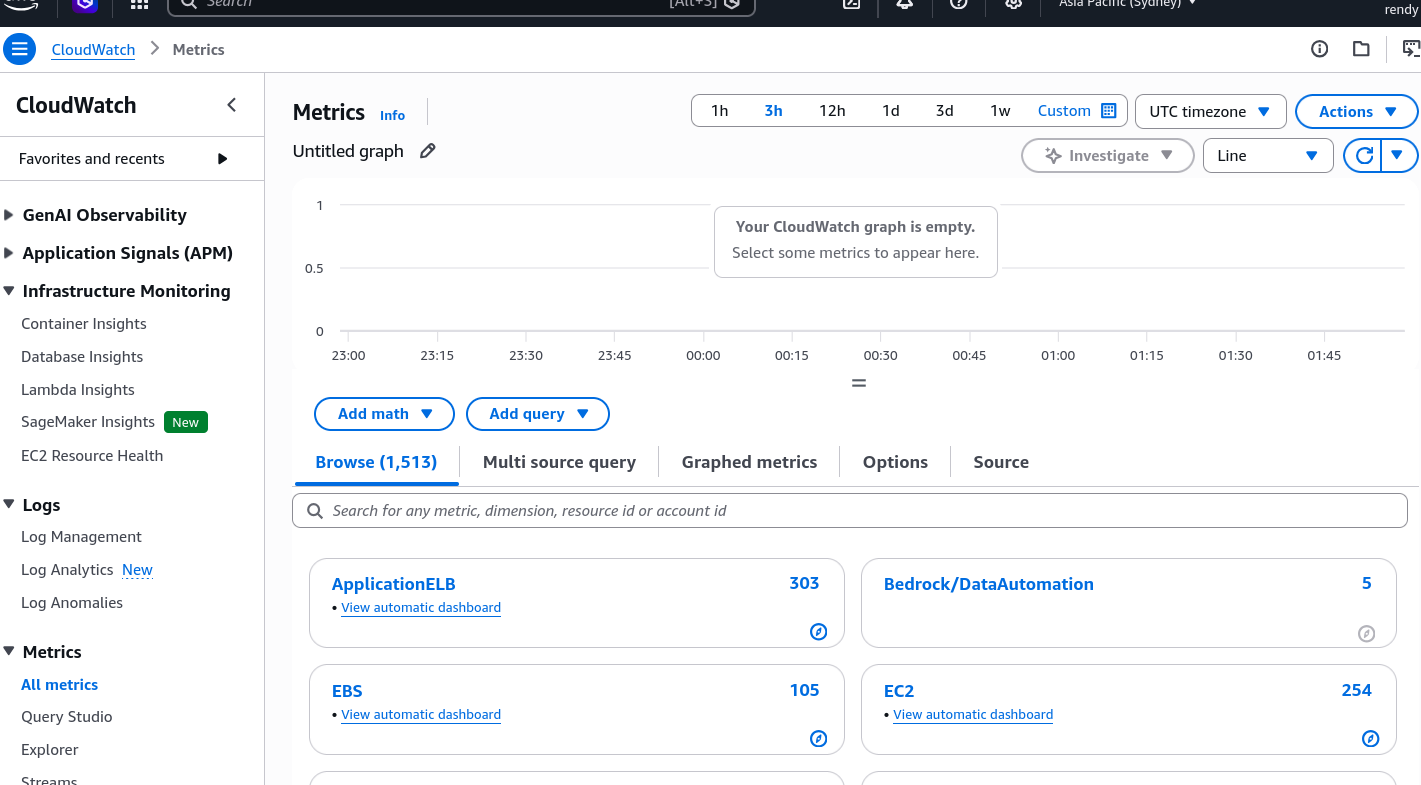Screen dimensions: 1421x785
Task: Collapse the Metrics sidebar section
Action: (x=9, y=652)
